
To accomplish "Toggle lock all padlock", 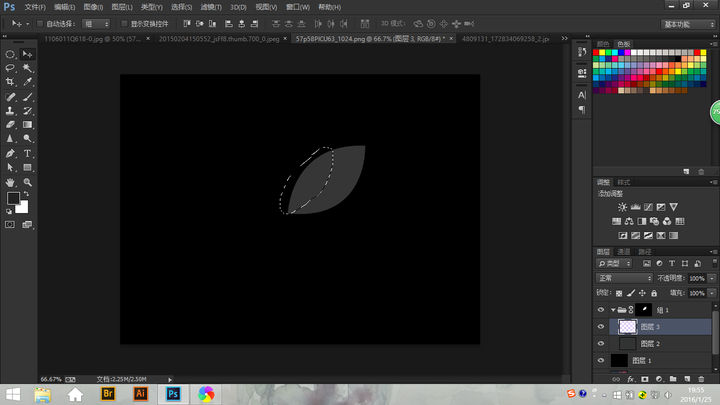I will pyautogui.click(x=654, y=293).
